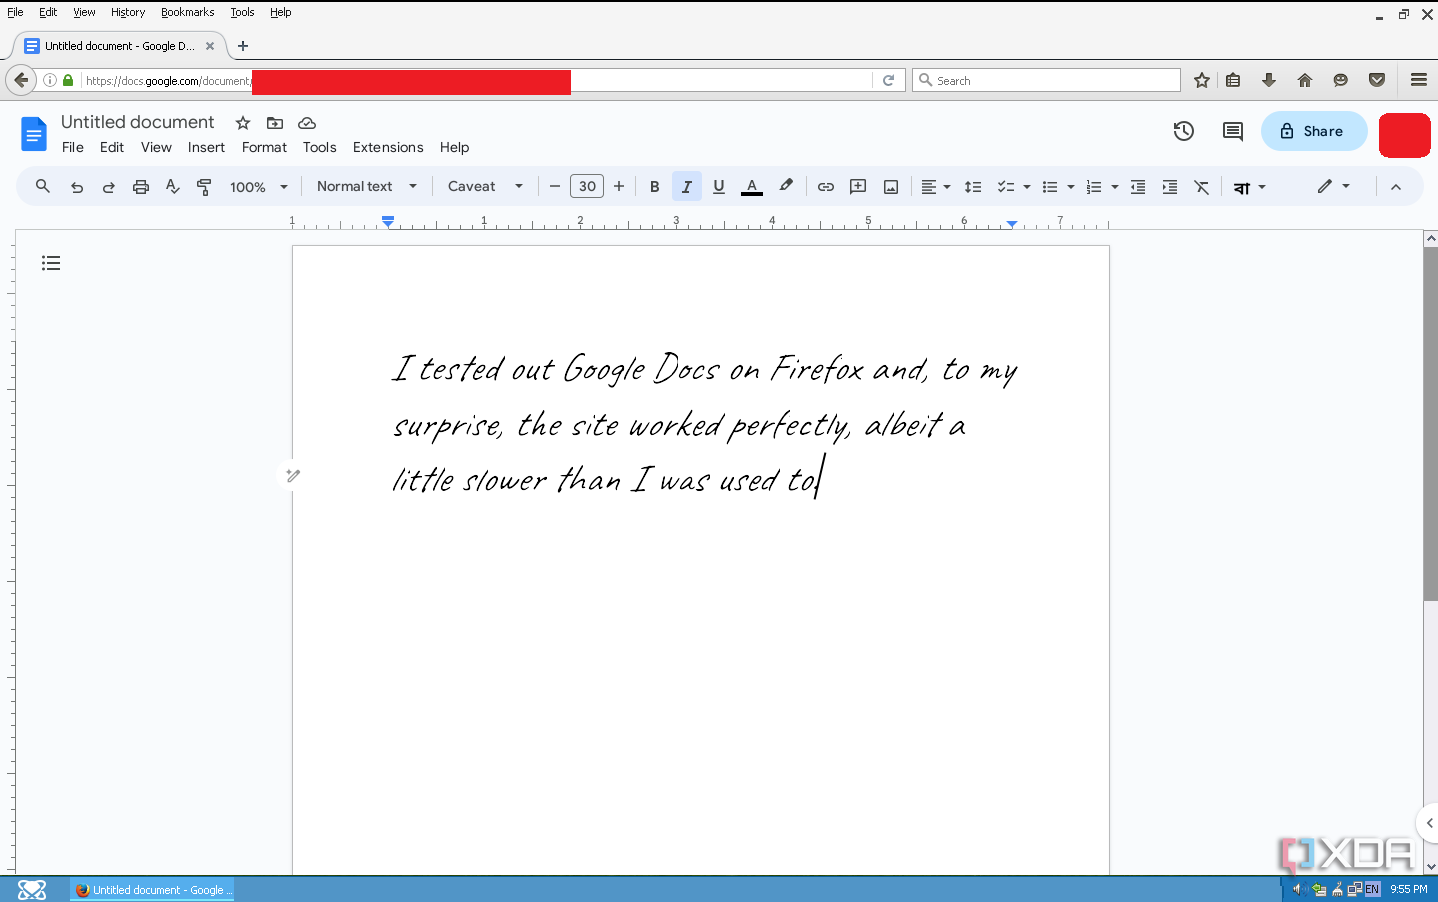This screenshot has height=902, width=1438.
Task: Open checklist options dropdown
Action: pos(1014,187)
